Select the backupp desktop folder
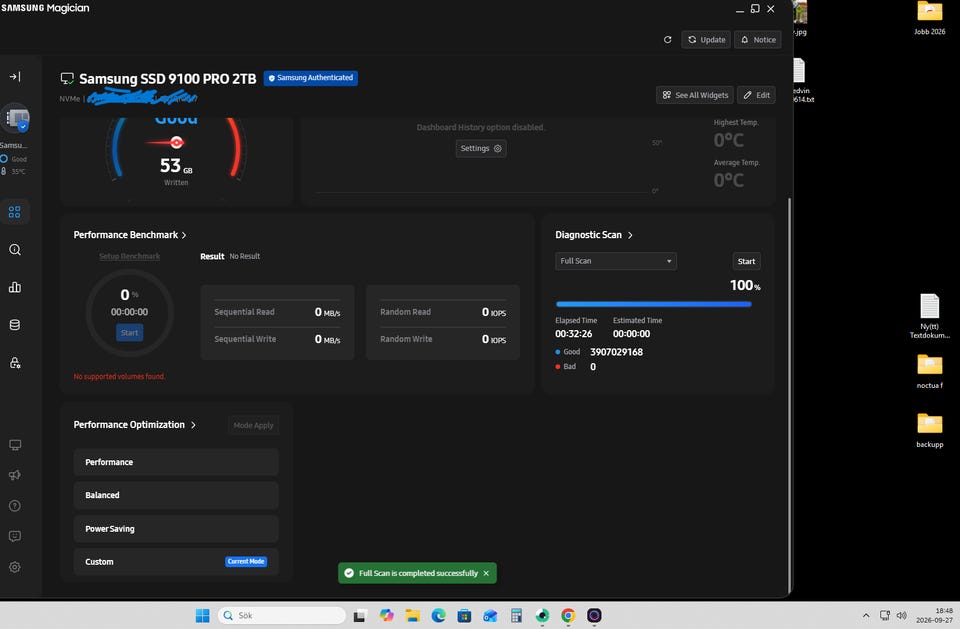The width and height of the screenshot is (960, 629). tap(929, 431)
